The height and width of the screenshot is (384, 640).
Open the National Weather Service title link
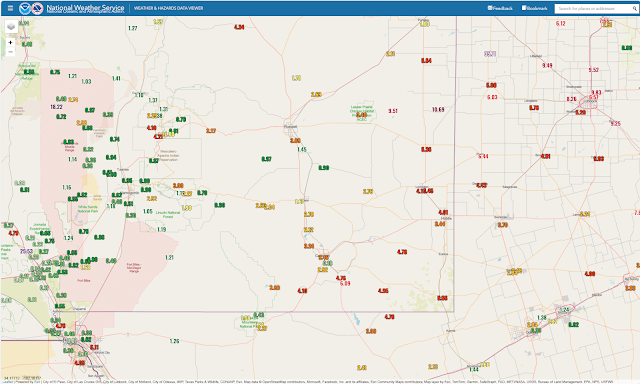click(x=85, y=7)
